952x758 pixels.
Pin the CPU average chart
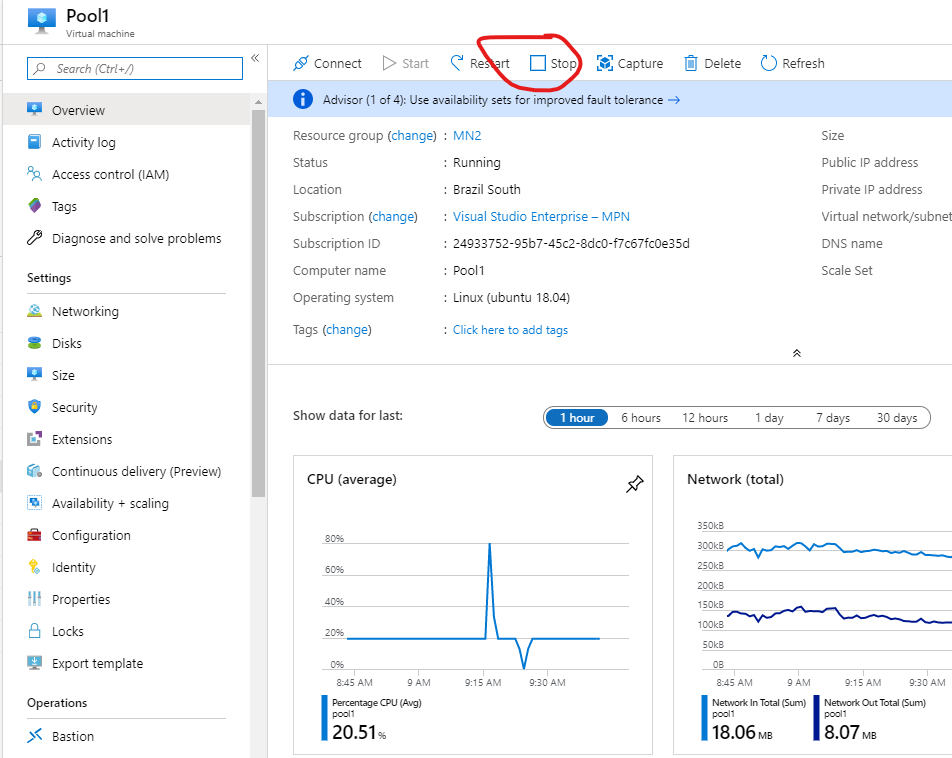click(x=634, y=485)
